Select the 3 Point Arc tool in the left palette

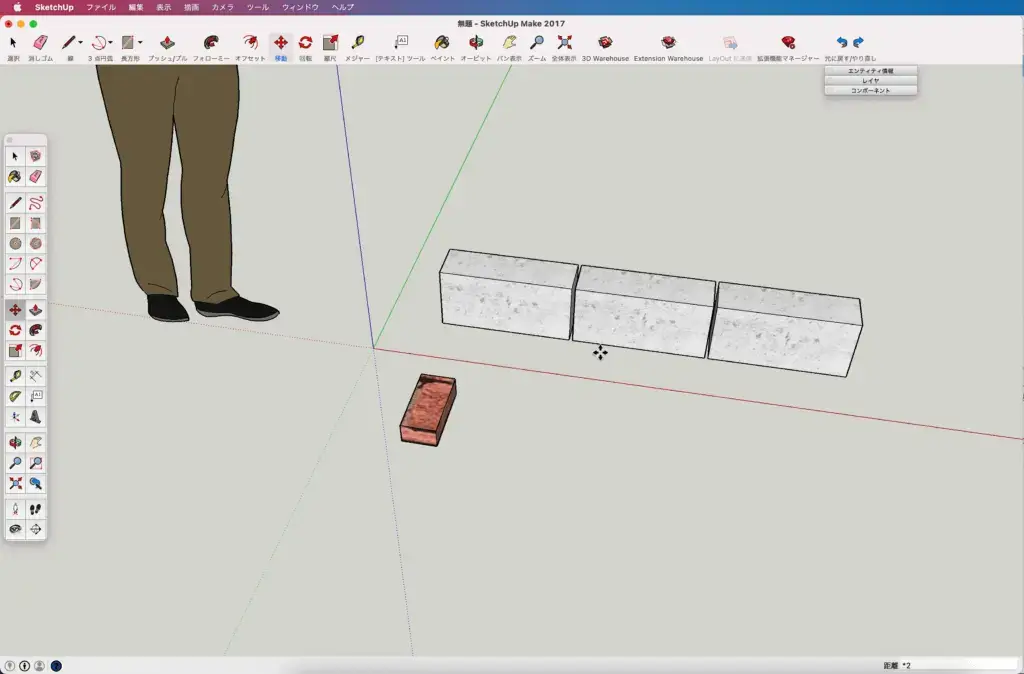15,284
